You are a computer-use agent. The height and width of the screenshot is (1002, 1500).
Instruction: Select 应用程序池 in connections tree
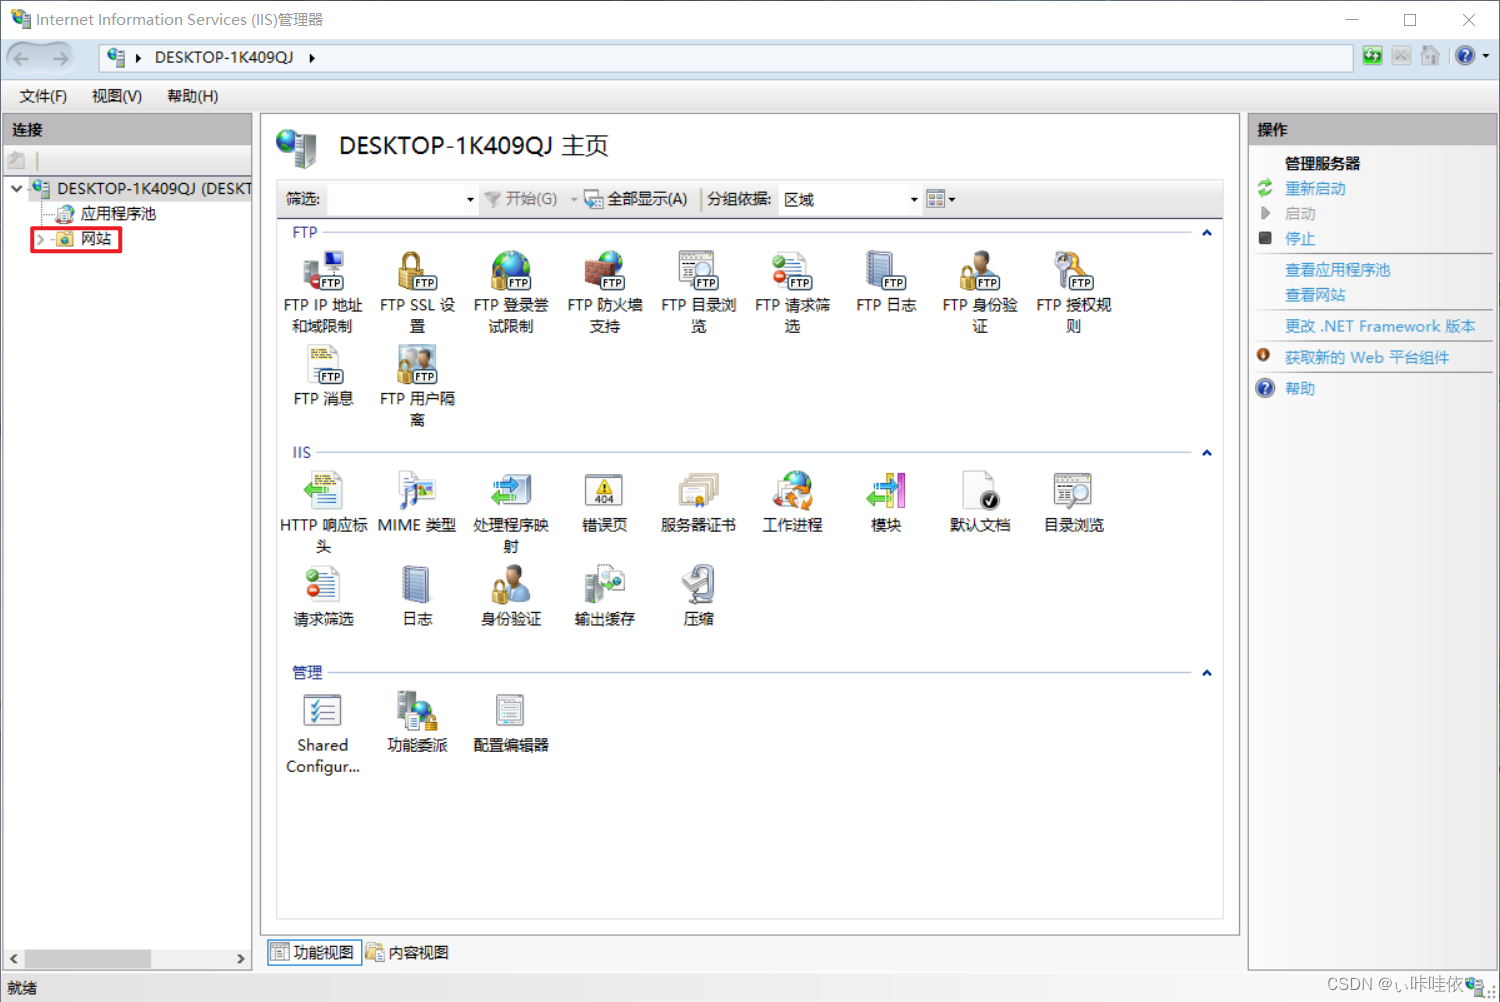point(118,214)
